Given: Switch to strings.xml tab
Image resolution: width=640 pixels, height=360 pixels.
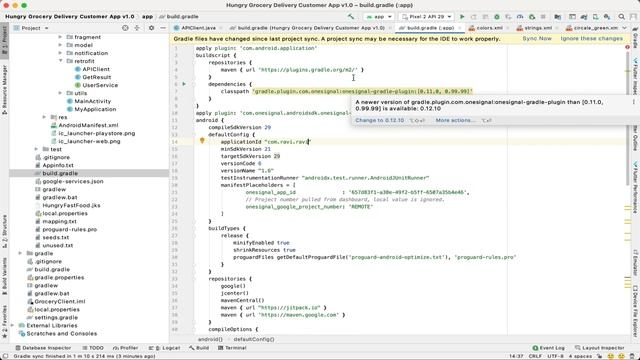Looking at the screenshot, I should point(538,28).
